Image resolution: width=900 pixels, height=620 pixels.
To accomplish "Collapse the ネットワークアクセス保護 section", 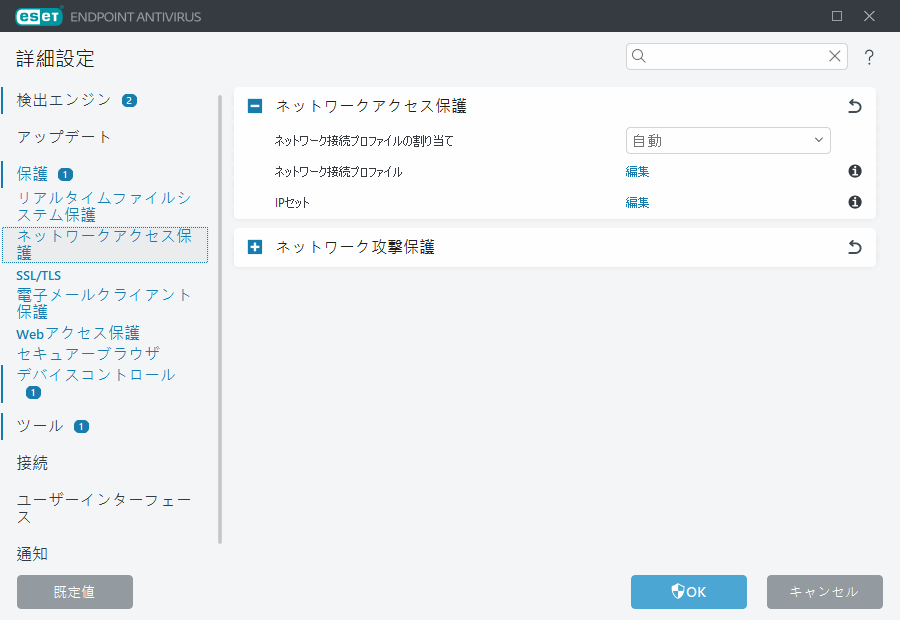I will point(254,105).
